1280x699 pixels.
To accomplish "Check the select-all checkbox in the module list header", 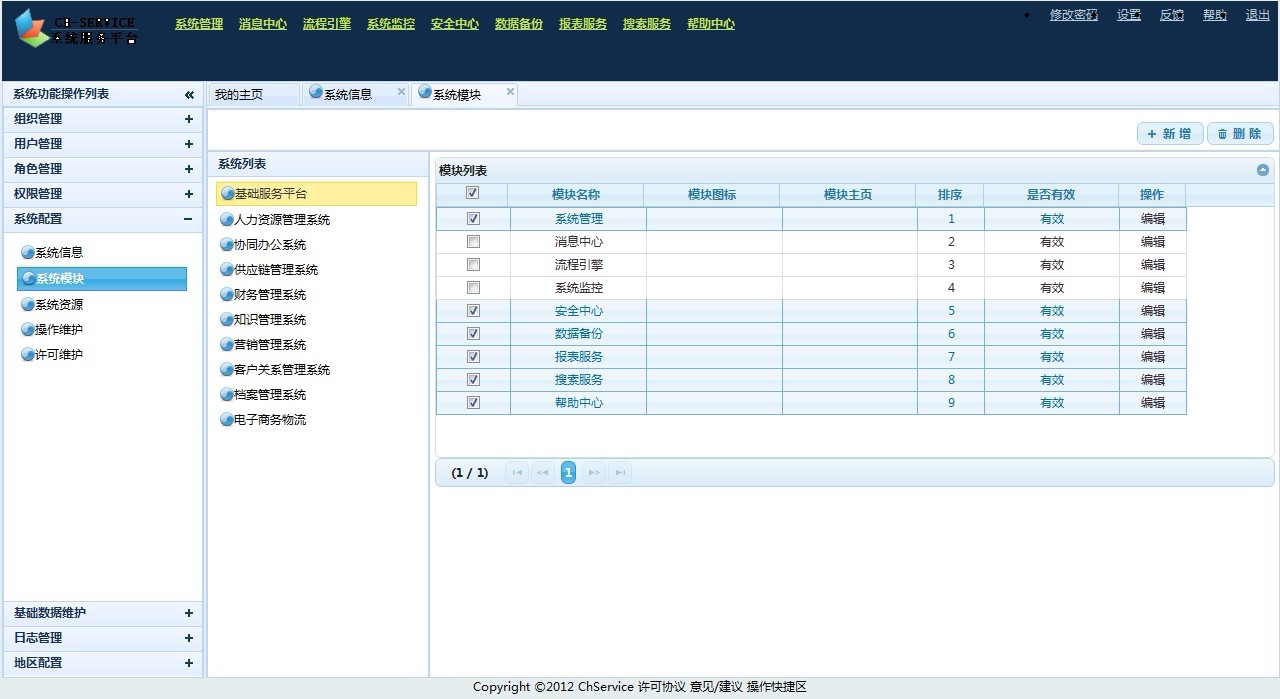I will pyautogui.click(x=472, y=193).
